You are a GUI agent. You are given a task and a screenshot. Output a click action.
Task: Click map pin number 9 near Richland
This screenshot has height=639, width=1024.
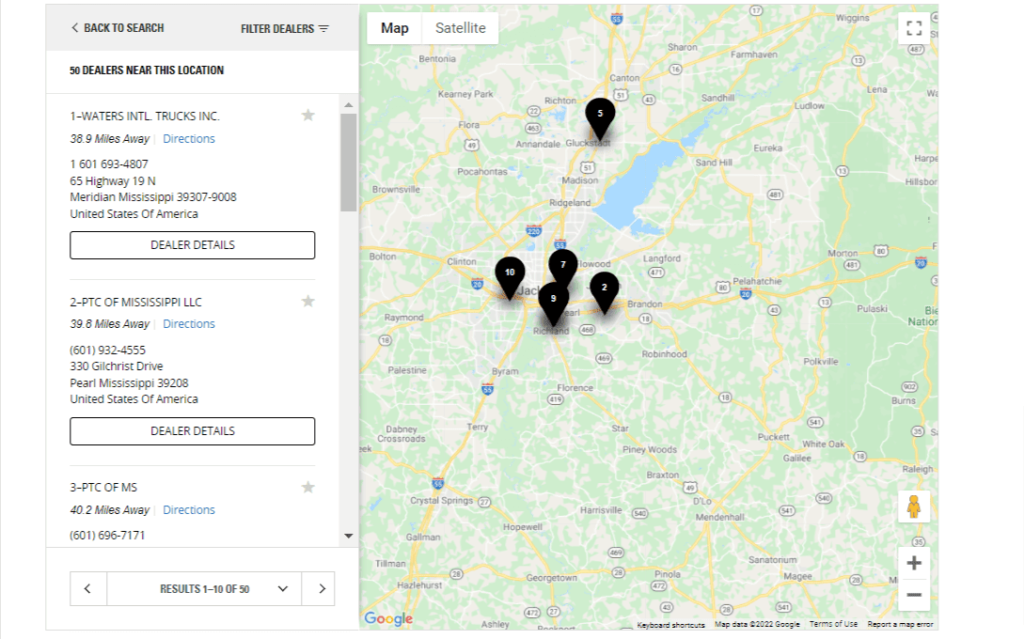click(553, 300)
